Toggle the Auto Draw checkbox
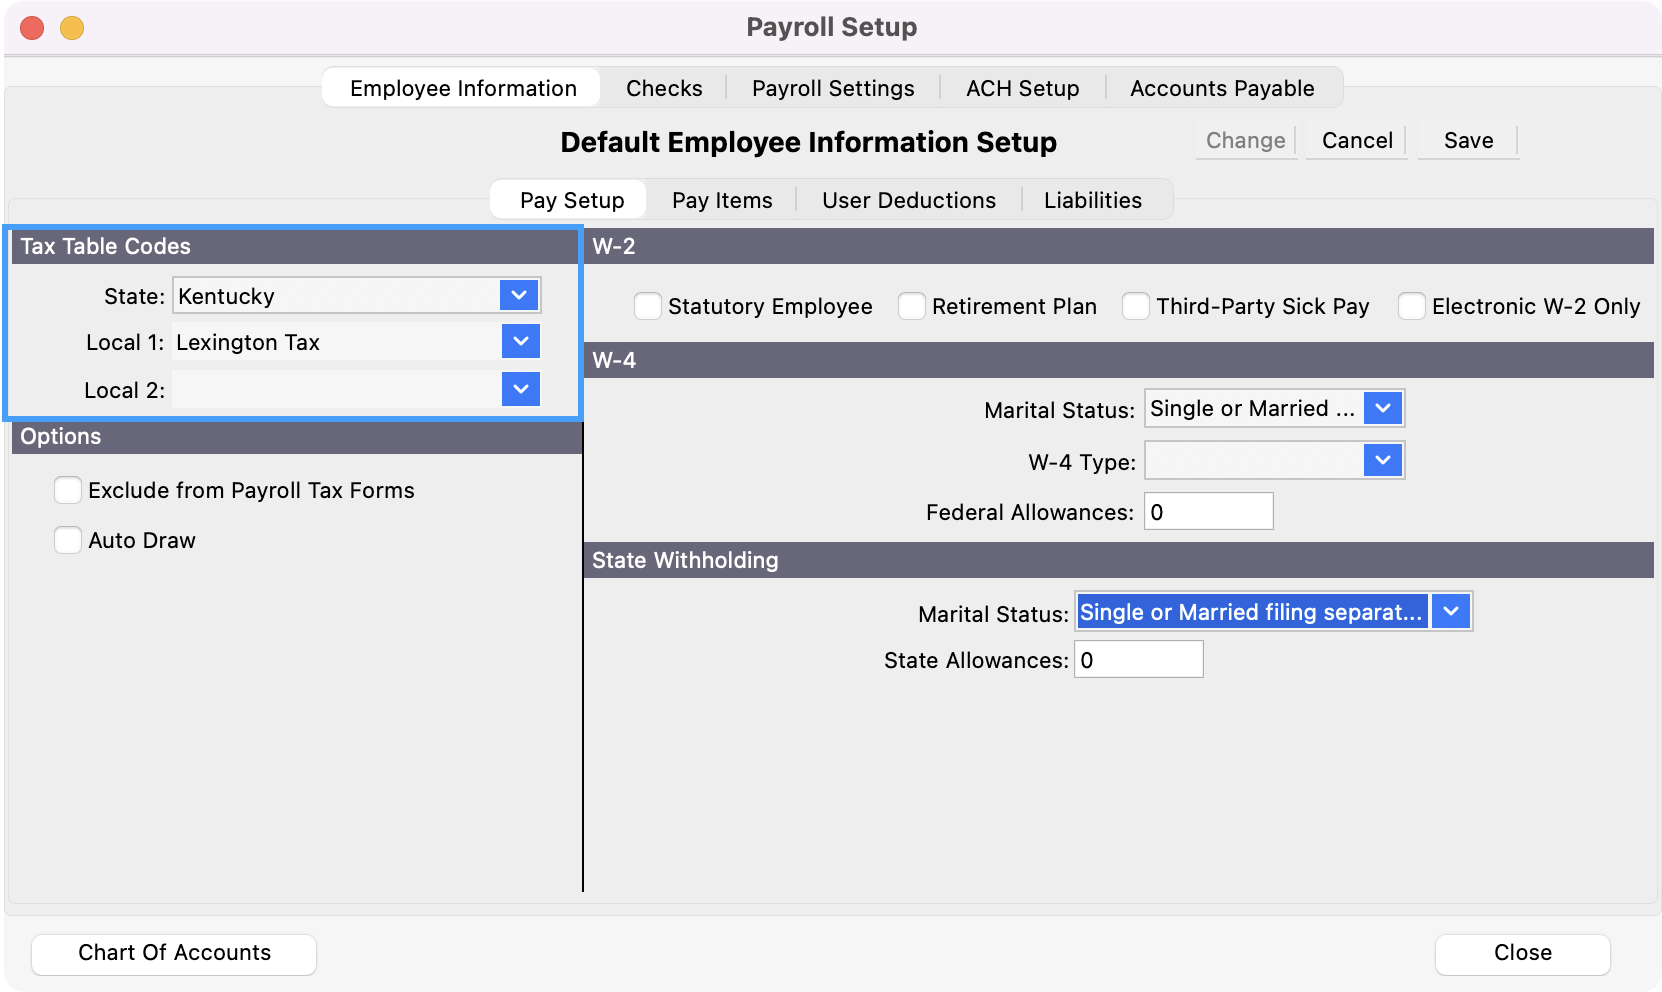Screen dimensions: 1662x992 click(x=68, y=540)
